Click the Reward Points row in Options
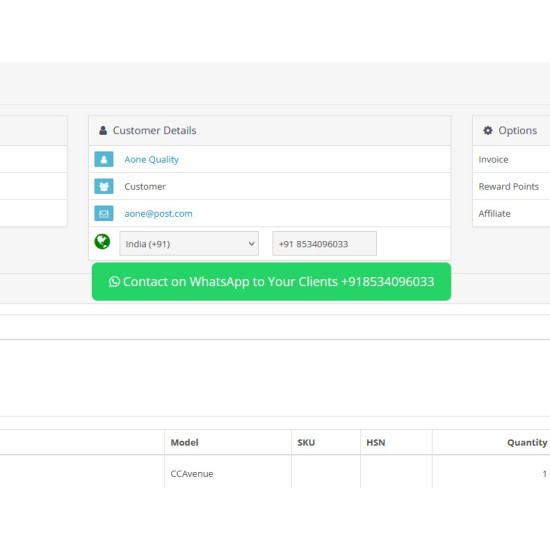Image resolution: width=550 pixels, height=550 pixels. pyautogui.click(x=511, y=186)
